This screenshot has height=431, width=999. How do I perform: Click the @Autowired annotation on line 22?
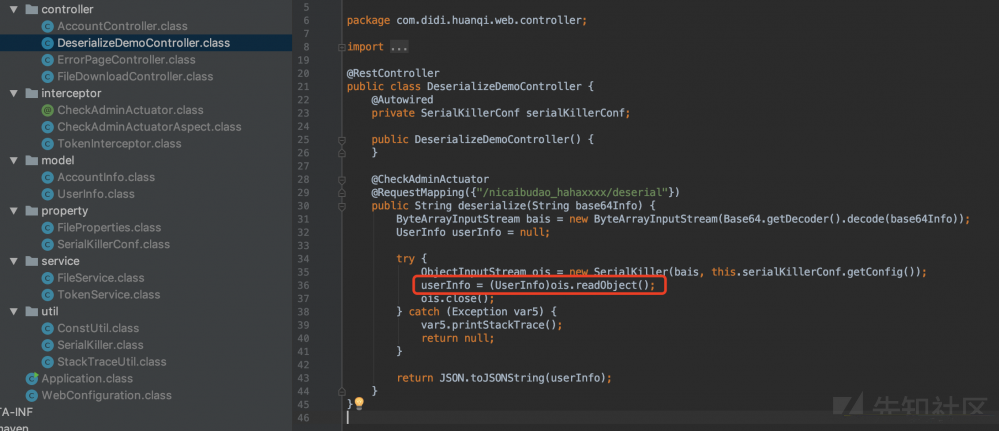(403, 99)
